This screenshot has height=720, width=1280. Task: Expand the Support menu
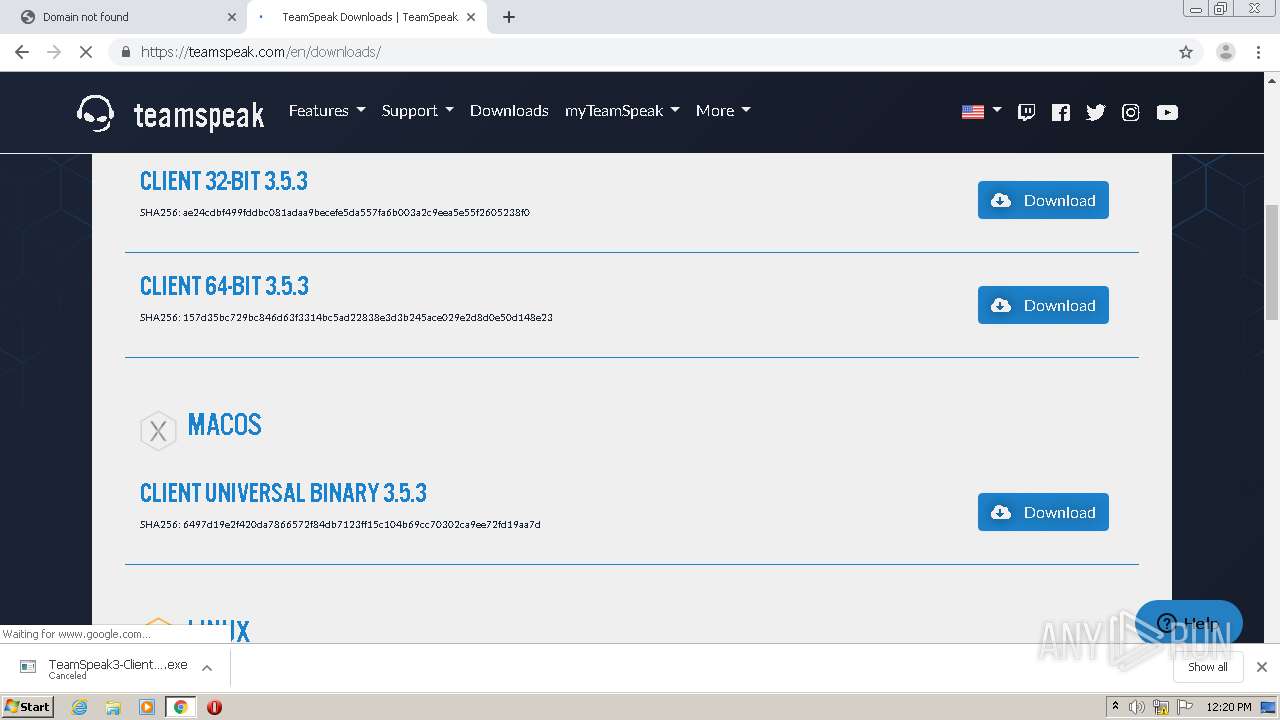click(x=417, y=111)
